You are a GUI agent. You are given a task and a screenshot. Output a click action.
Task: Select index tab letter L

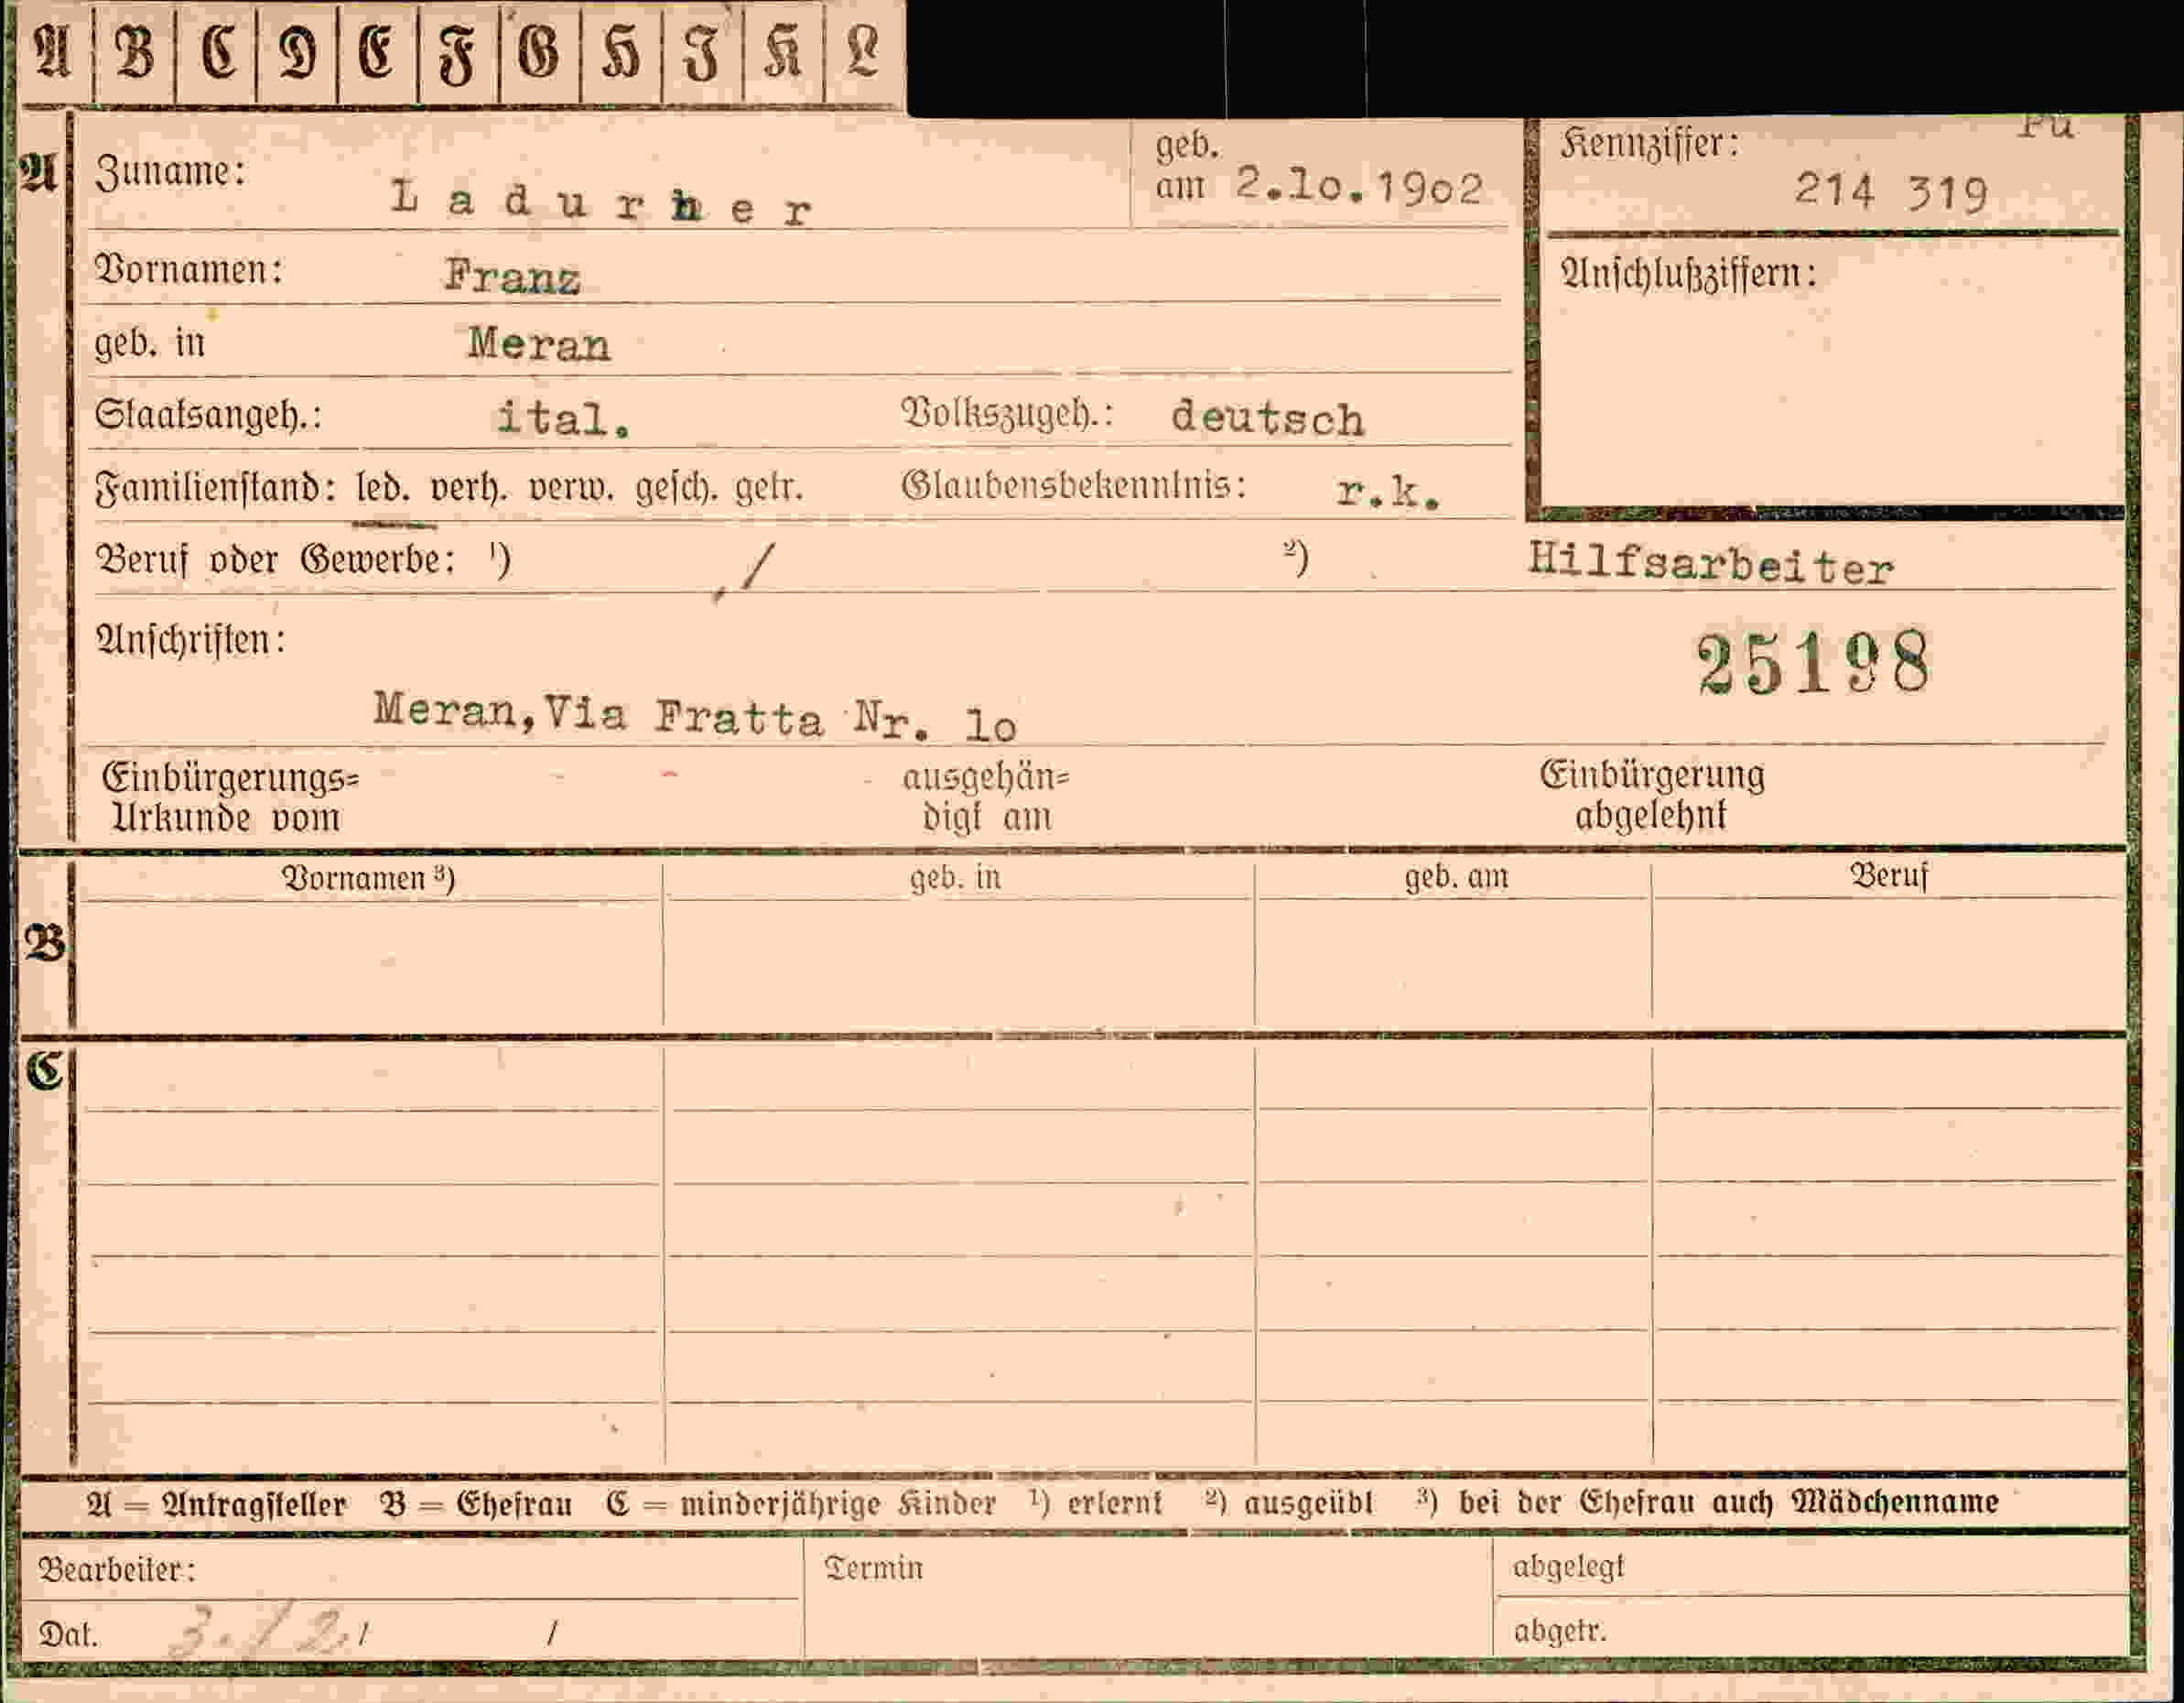click(862, 51)
